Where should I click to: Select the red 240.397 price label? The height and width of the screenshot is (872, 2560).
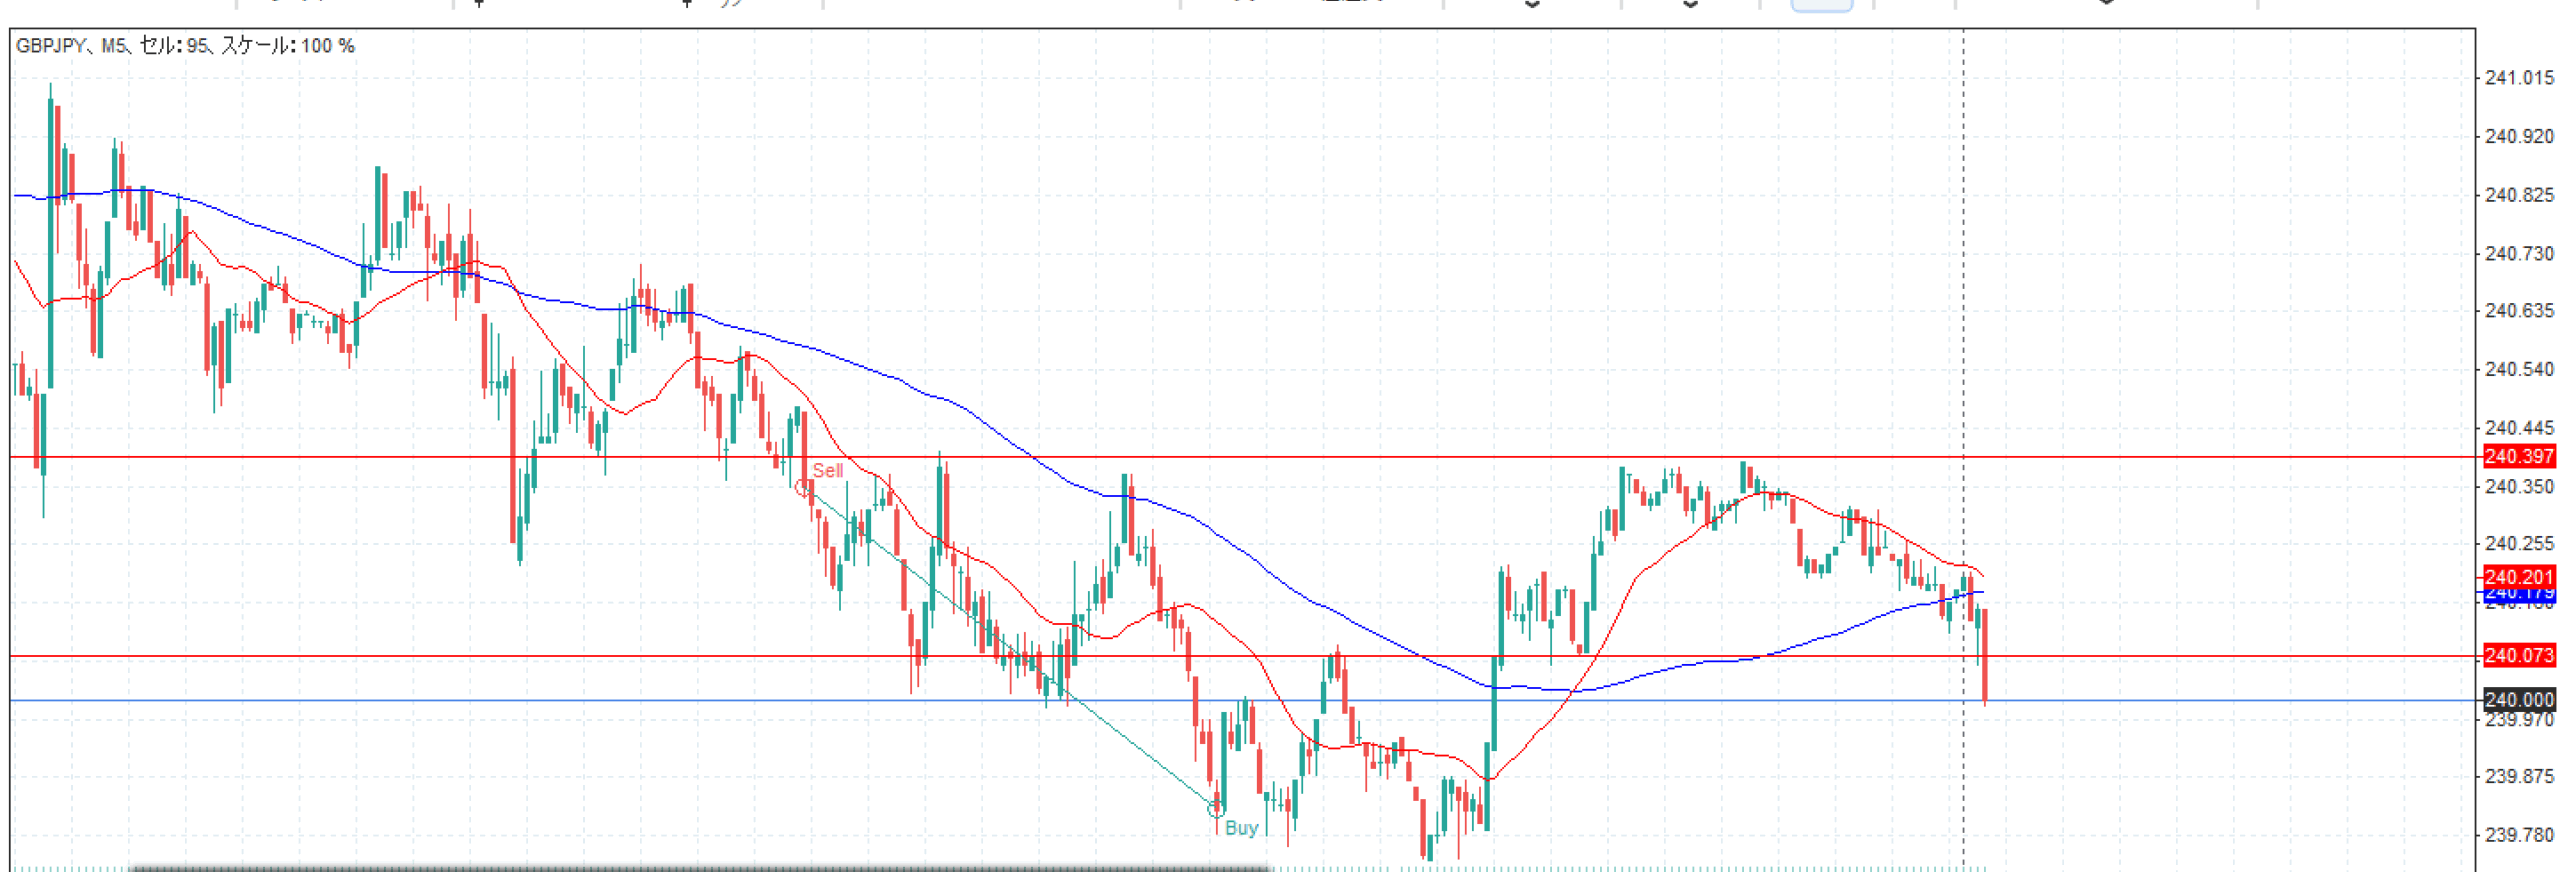2518,457
